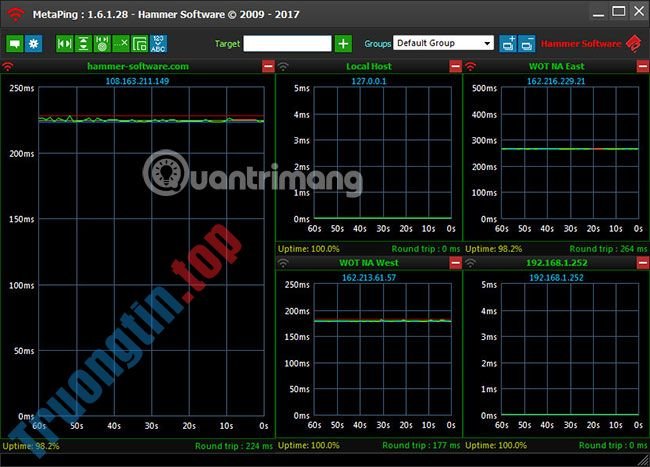
Task: Click the add group icon with plus
Action: click(x=508, y=44)
